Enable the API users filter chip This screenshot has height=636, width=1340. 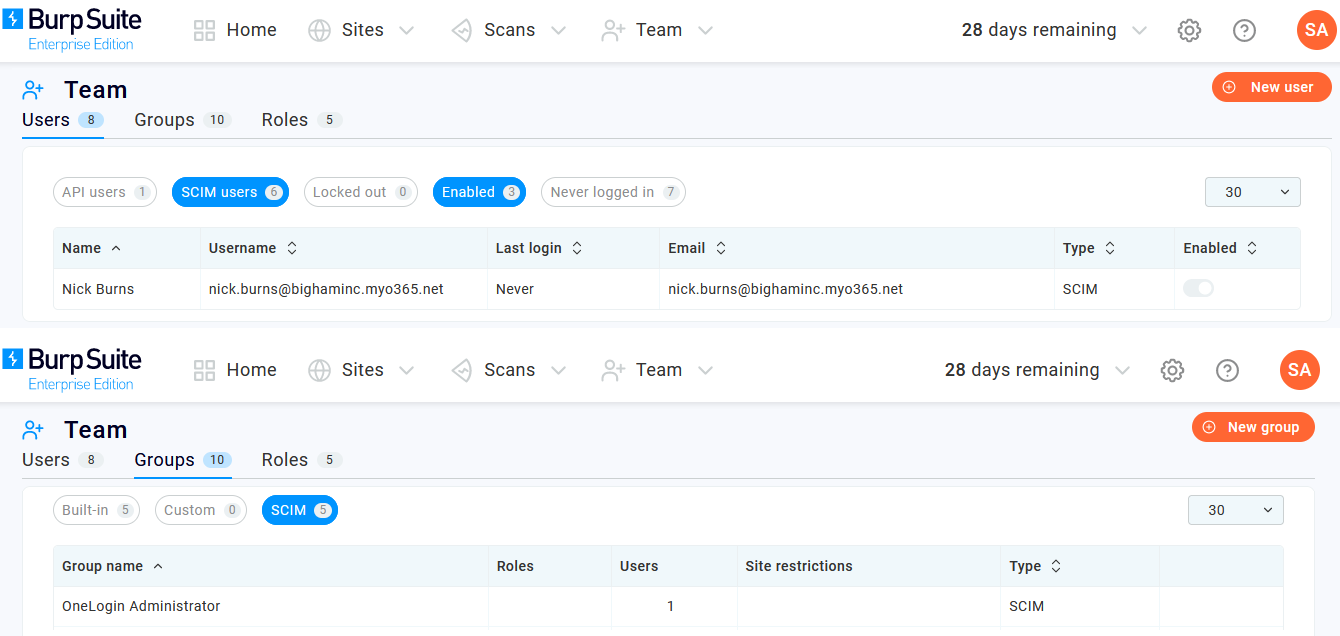[104, 192]
